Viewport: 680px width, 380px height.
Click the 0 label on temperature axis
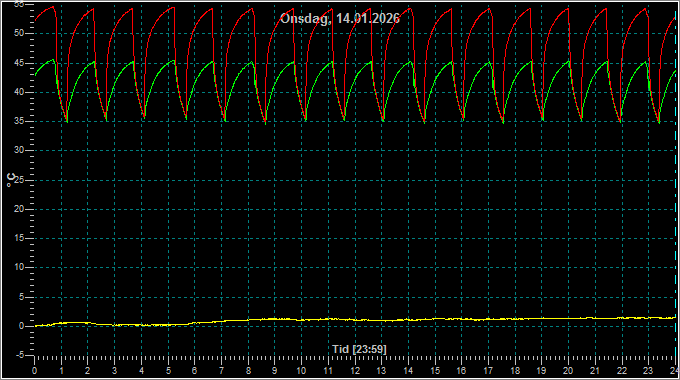click(x=21, y=326)
